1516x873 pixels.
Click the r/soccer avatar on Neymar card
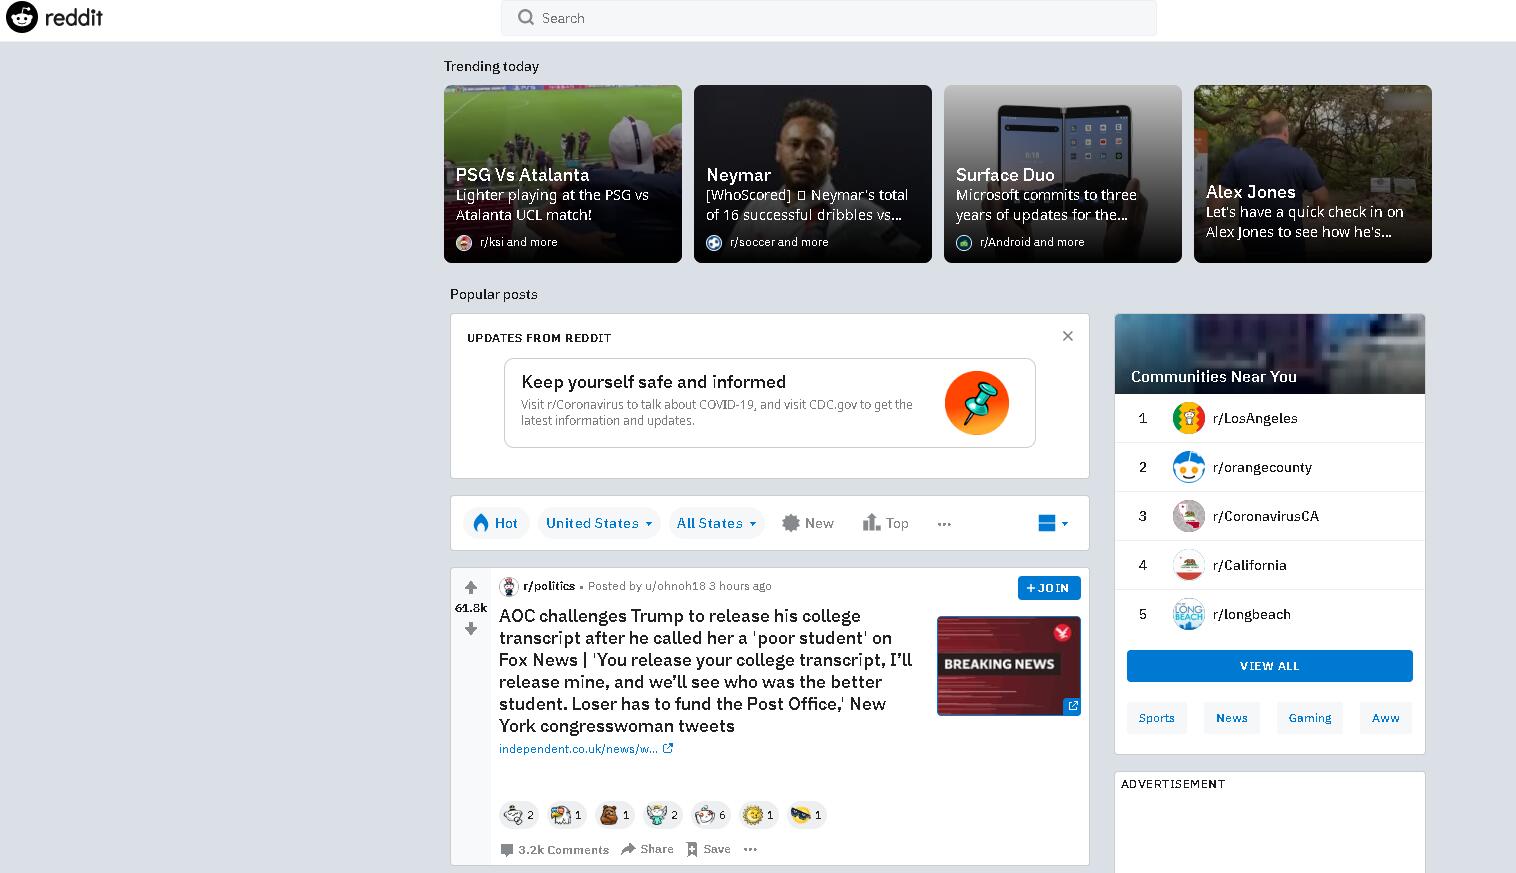(x=714, y=242)
